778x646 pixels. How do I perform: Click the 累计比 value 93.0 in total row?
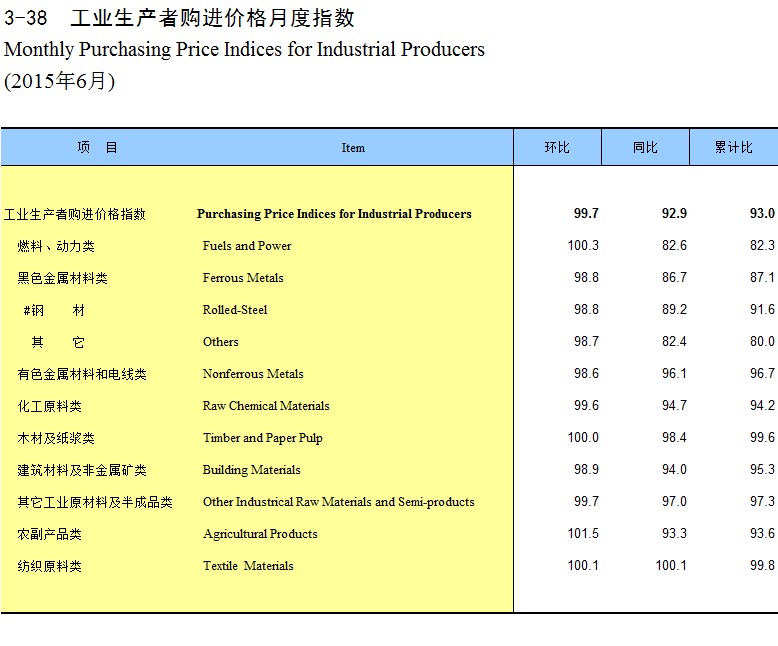click(x=762, y=213)
